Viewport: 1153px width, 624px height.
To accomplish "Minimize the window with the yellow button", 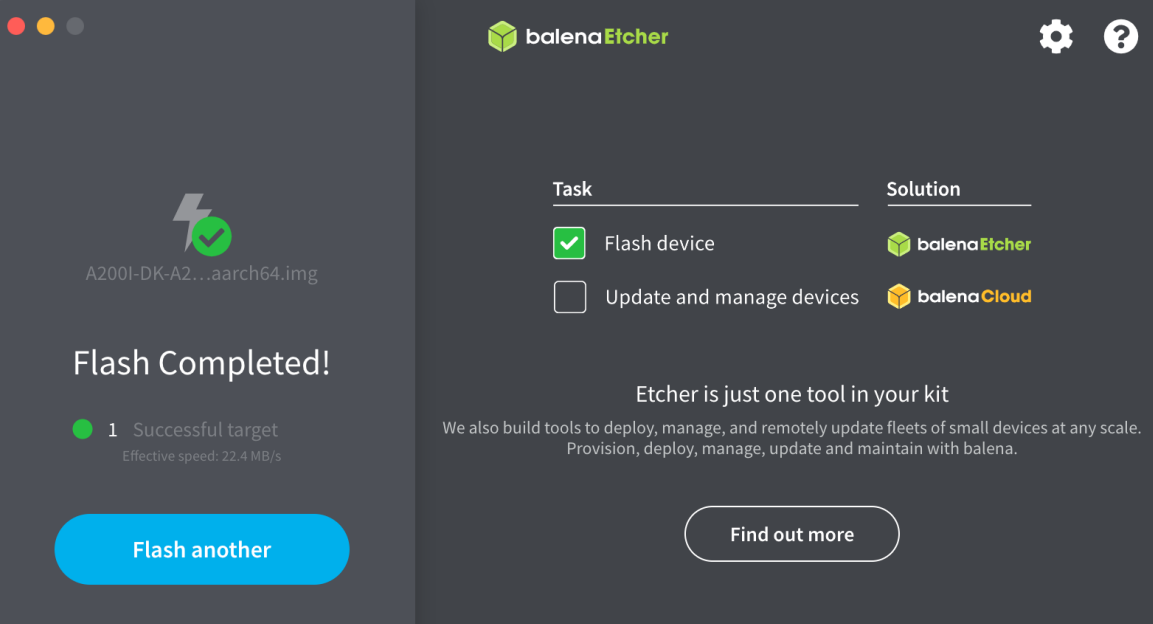I will click(46, 26).
